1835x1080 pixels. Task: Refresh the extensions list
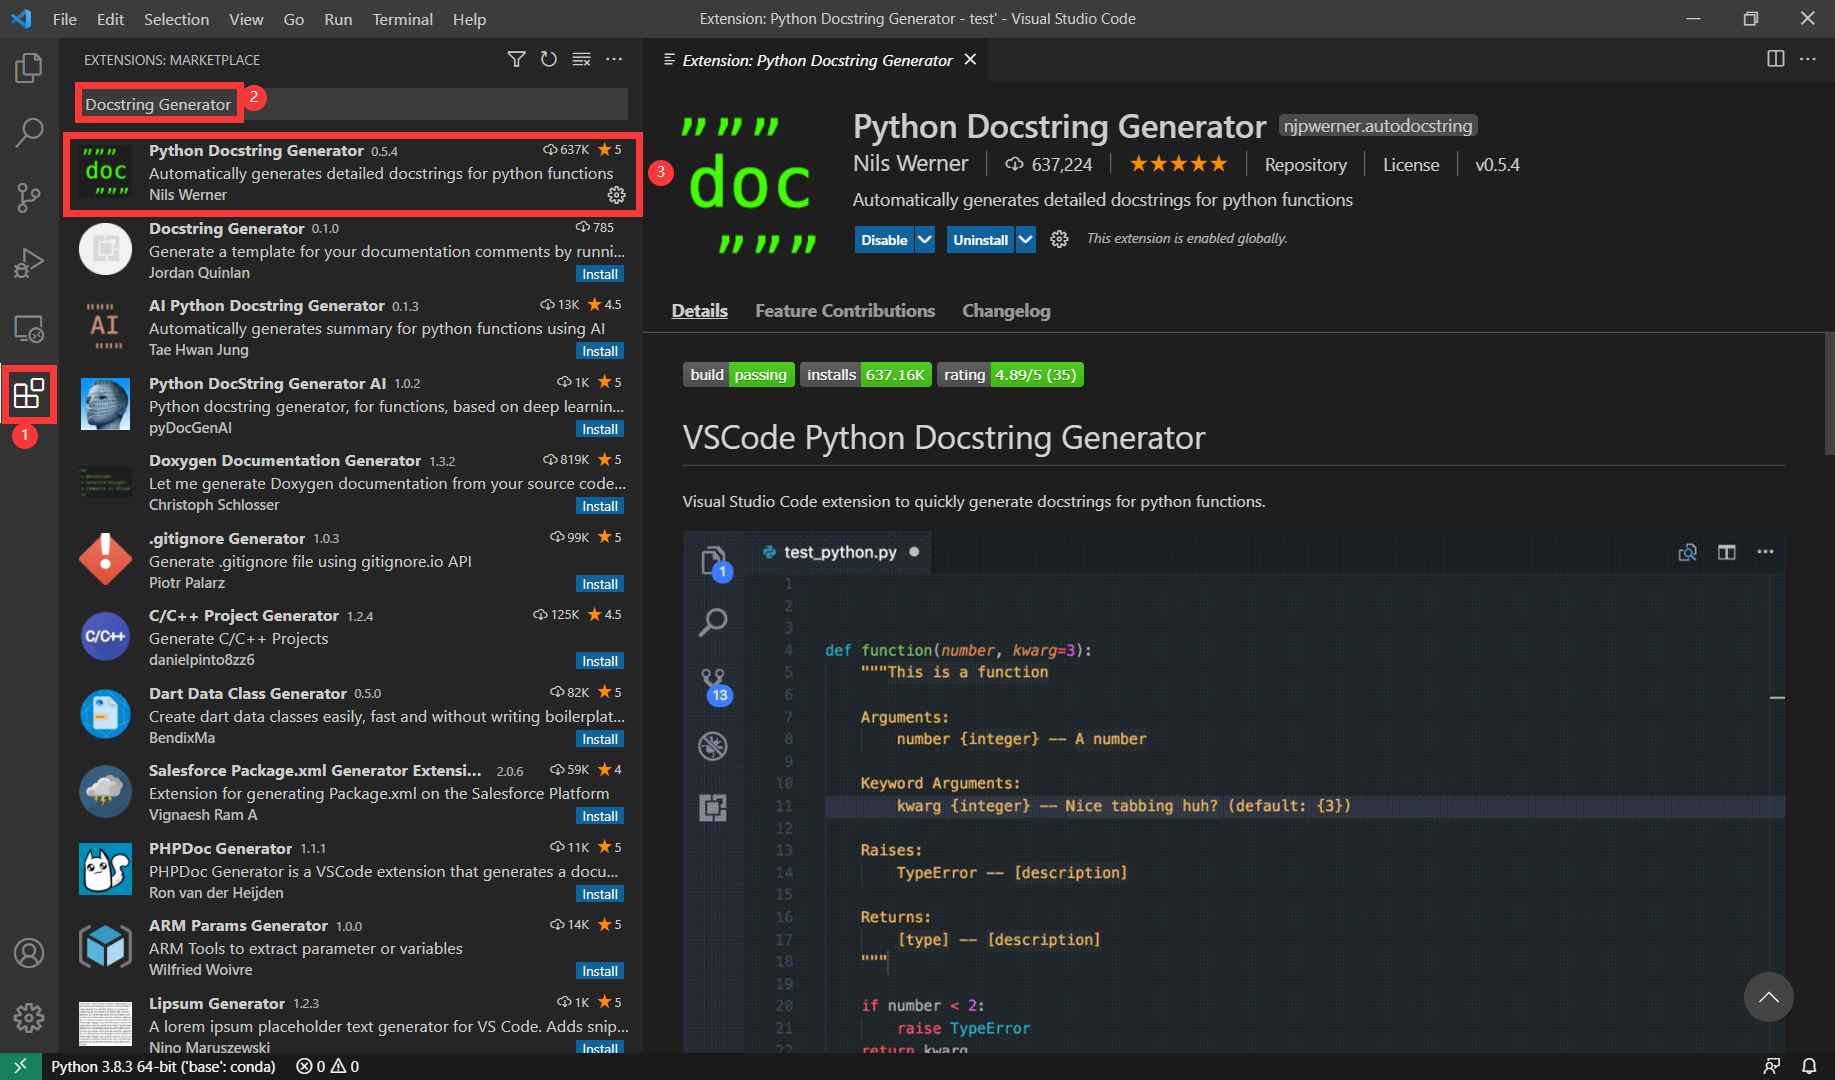(549, 60)
